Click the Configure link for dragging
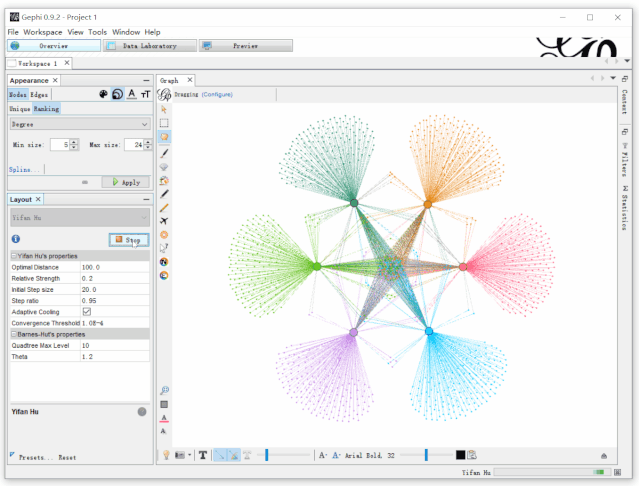Viewport: 639px width, 486px height. [x=217, y=94]
